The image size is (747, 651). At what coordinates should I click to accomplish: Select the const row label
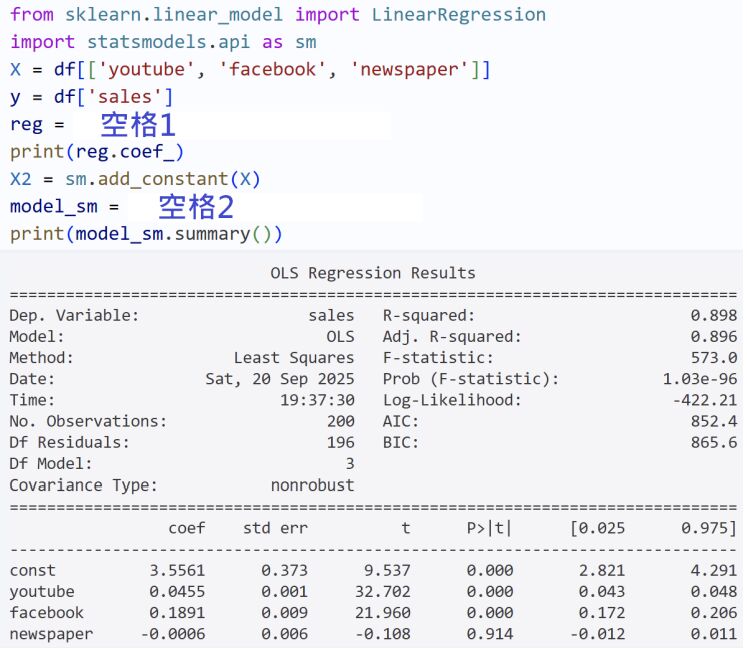coord(32,570)
